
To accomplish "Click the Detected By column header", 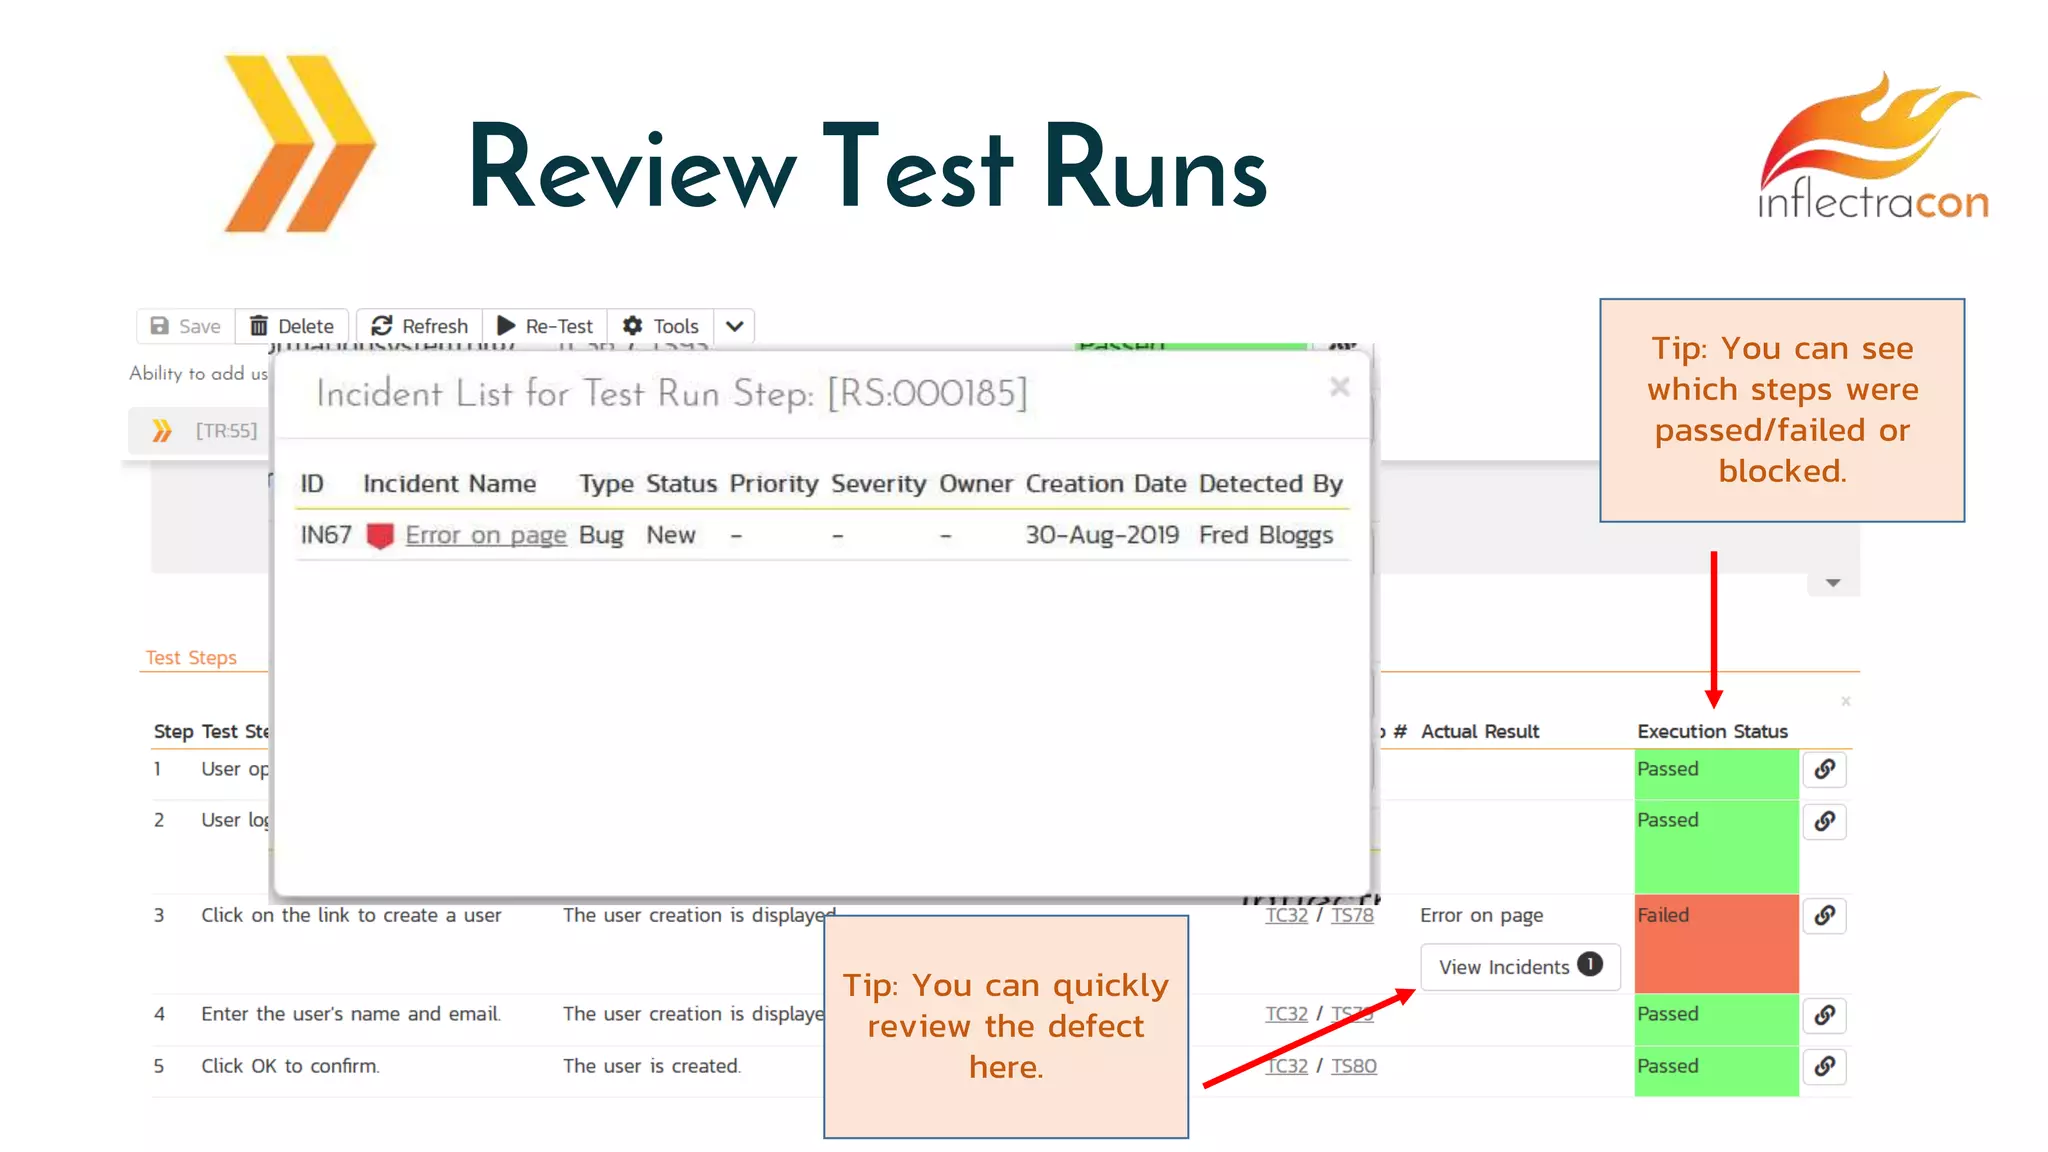I will tap(1271, 484).
